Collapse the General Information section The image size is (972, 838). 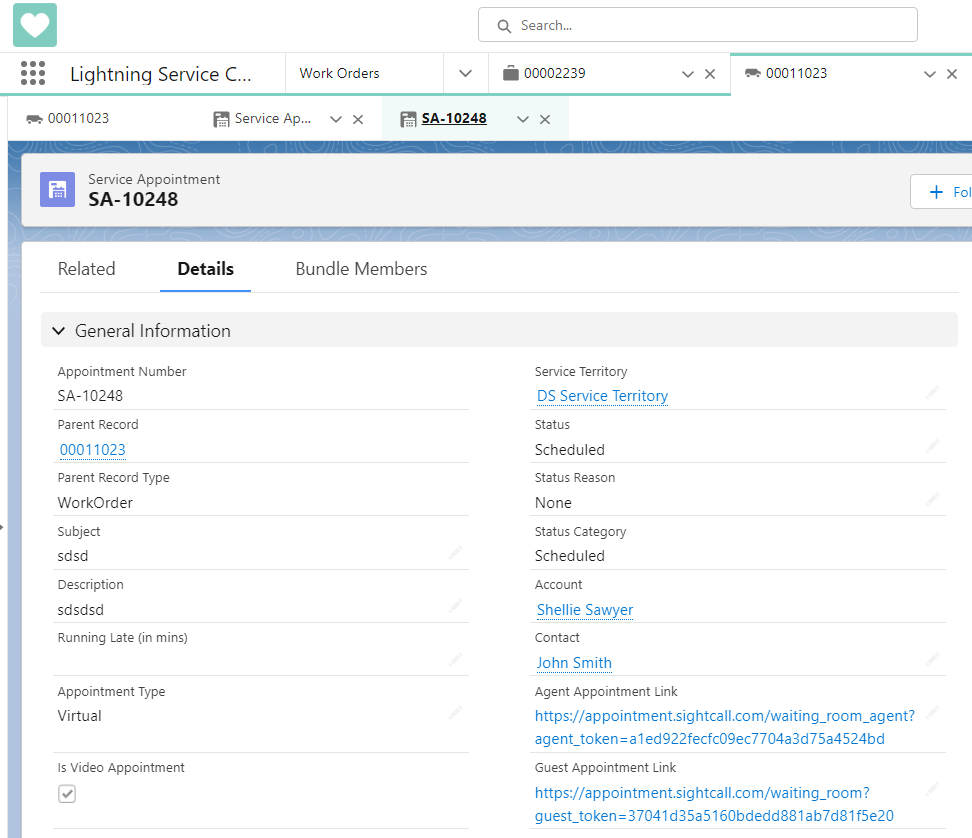tap(59, 331)
